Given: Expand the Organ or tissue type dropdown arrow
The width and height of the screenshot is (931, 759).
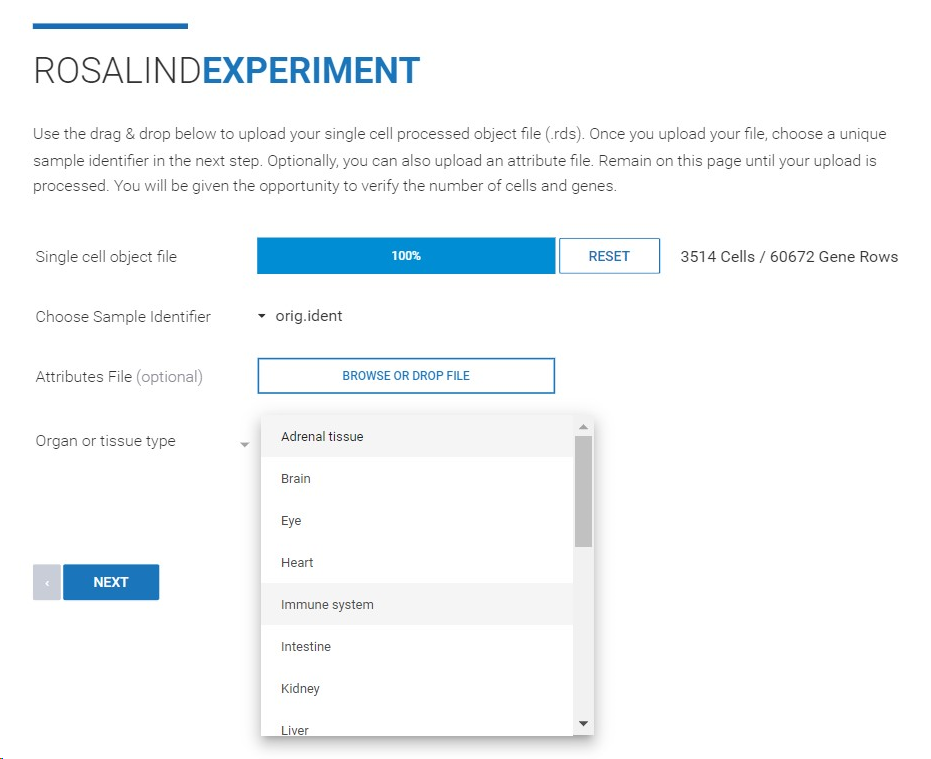Looking at the screenshot, I should 244,444.
